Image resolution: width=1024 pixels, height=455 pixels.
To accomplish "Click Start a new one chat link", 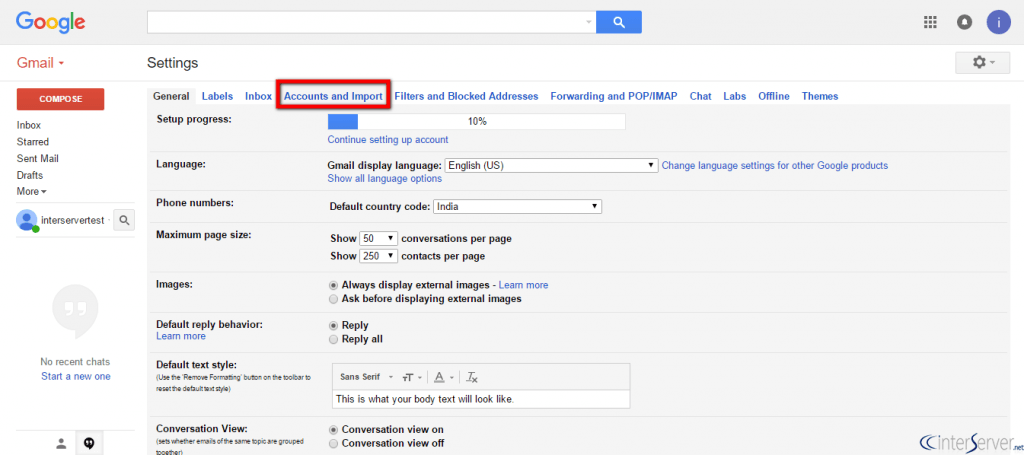I will 76,377.
